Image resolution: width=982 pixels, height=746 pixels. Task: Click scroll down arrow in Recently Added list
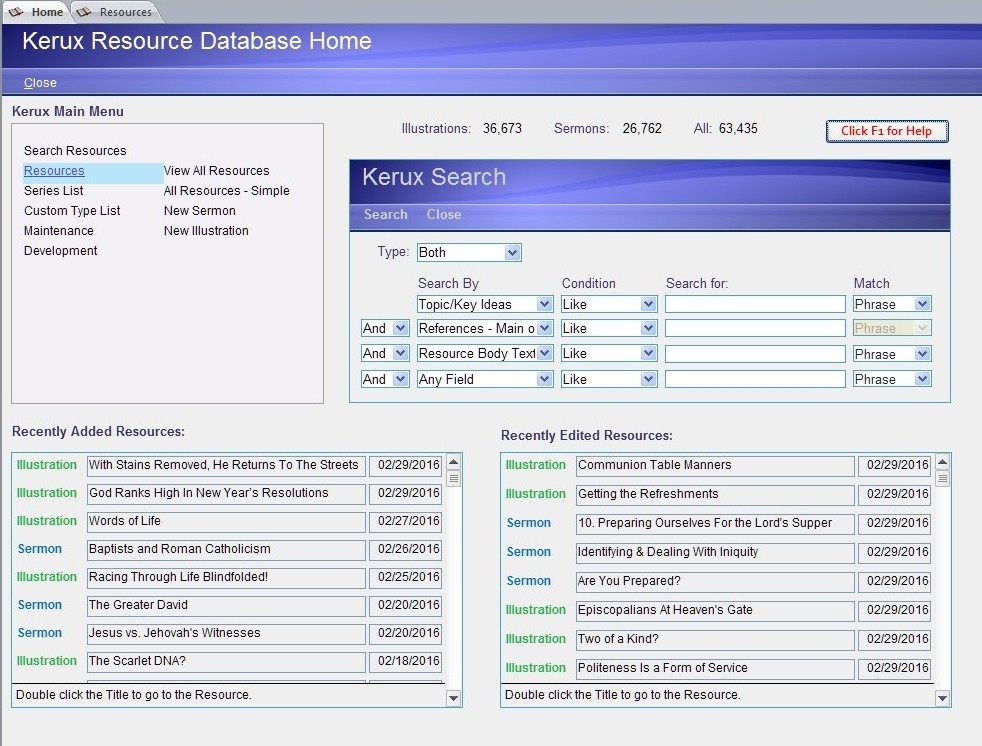coord(454,698)
